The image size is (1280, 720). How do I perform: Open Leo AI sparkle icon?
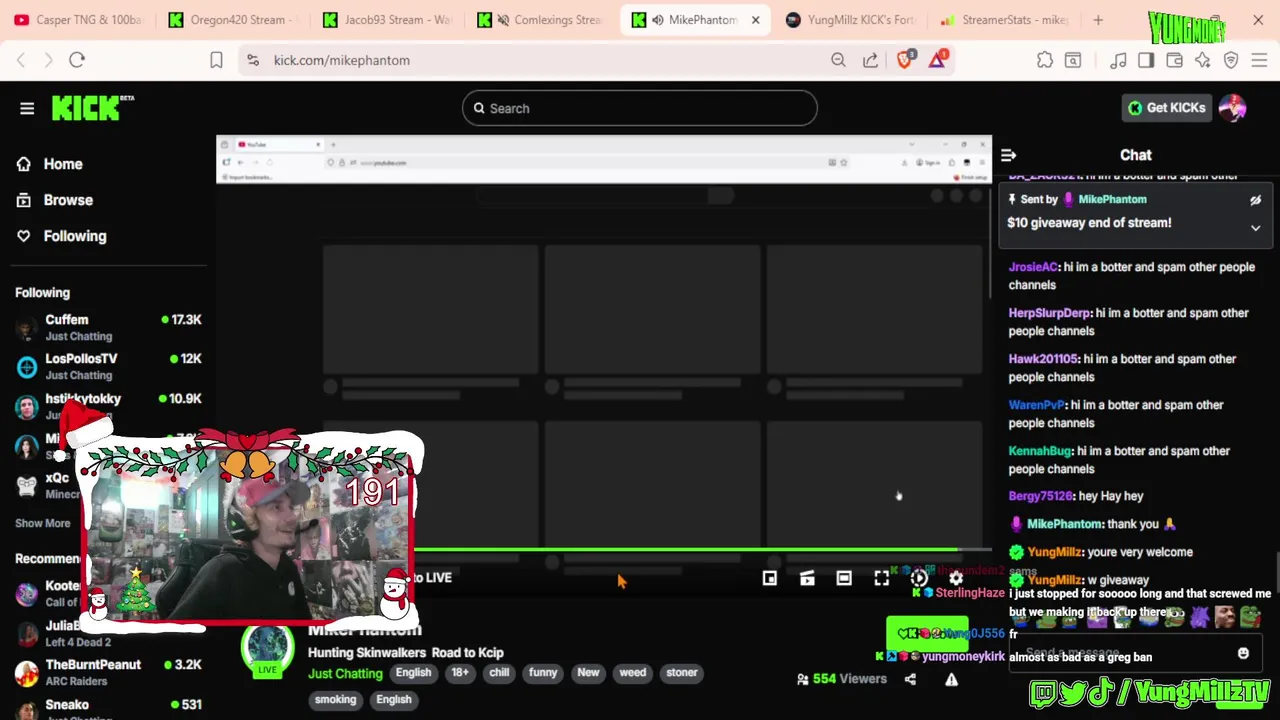click(x=1202, y=60)
